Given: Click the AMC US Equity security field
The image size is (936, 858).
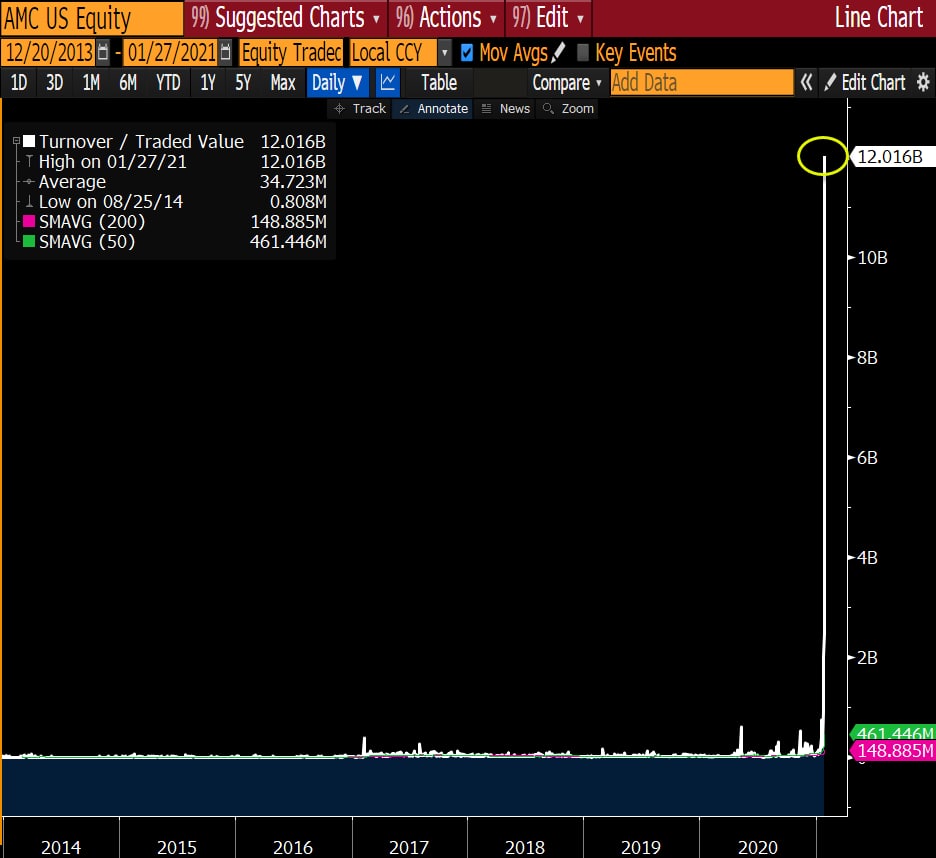Looking at the screenshot, I should [92, 18].
